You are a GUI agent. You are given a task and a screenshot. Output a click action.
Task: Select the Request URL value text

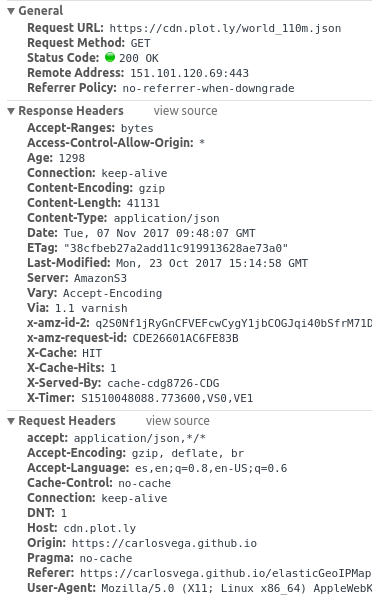pos(225,28)
